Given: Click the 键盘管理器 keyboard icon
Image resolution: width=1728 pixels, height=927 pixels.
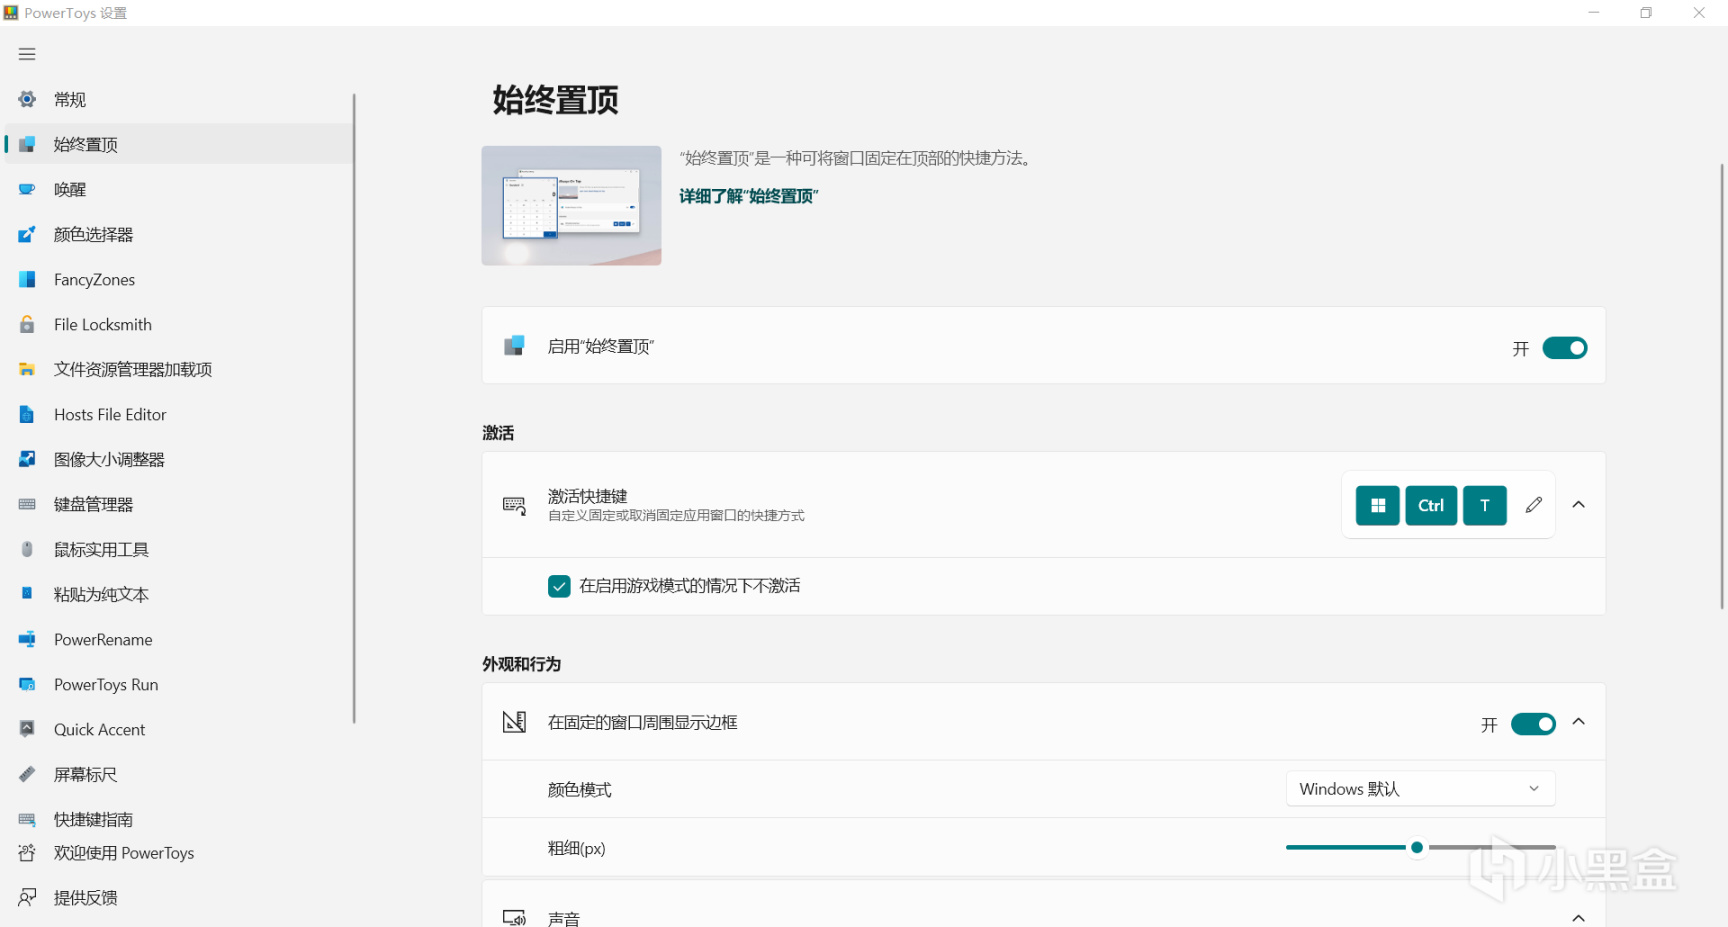Looking at the screenshot, I should 27,504.
